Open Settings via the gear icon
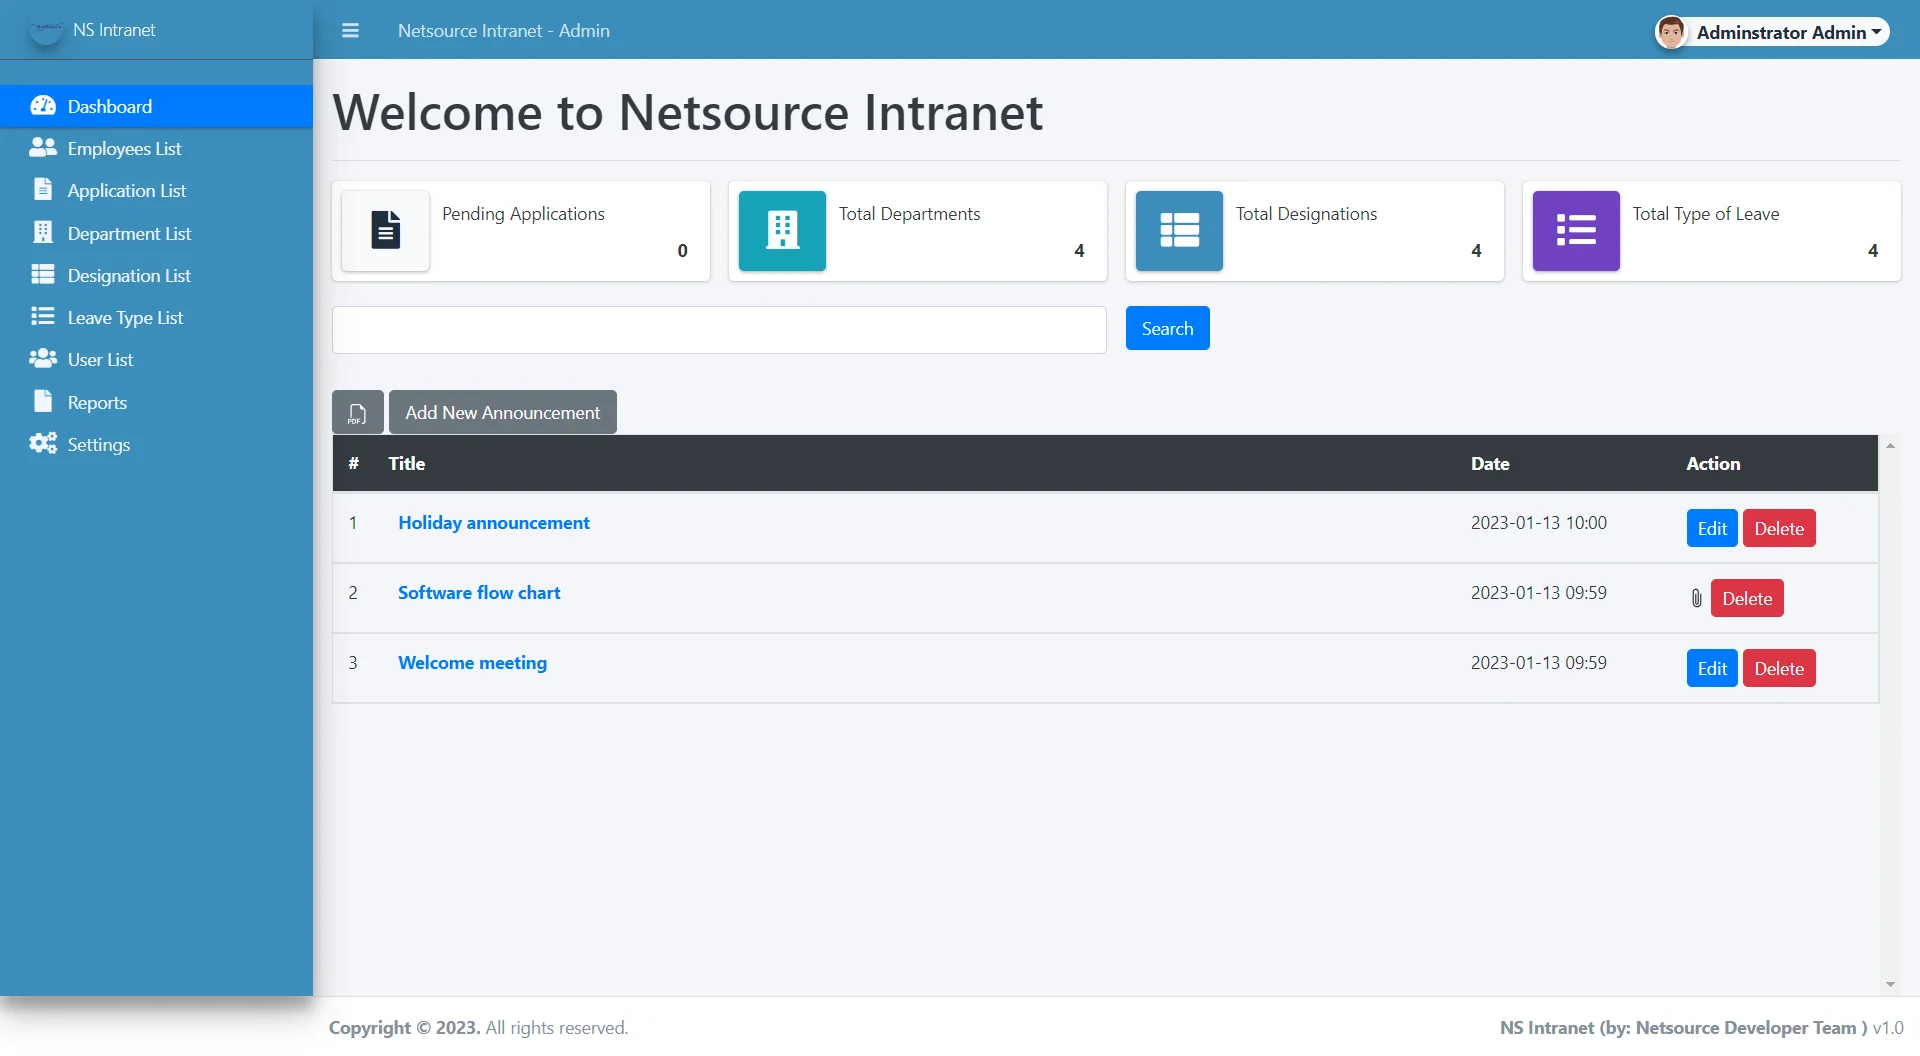This screenshot has height=1056, width=1920. [40, 444]
